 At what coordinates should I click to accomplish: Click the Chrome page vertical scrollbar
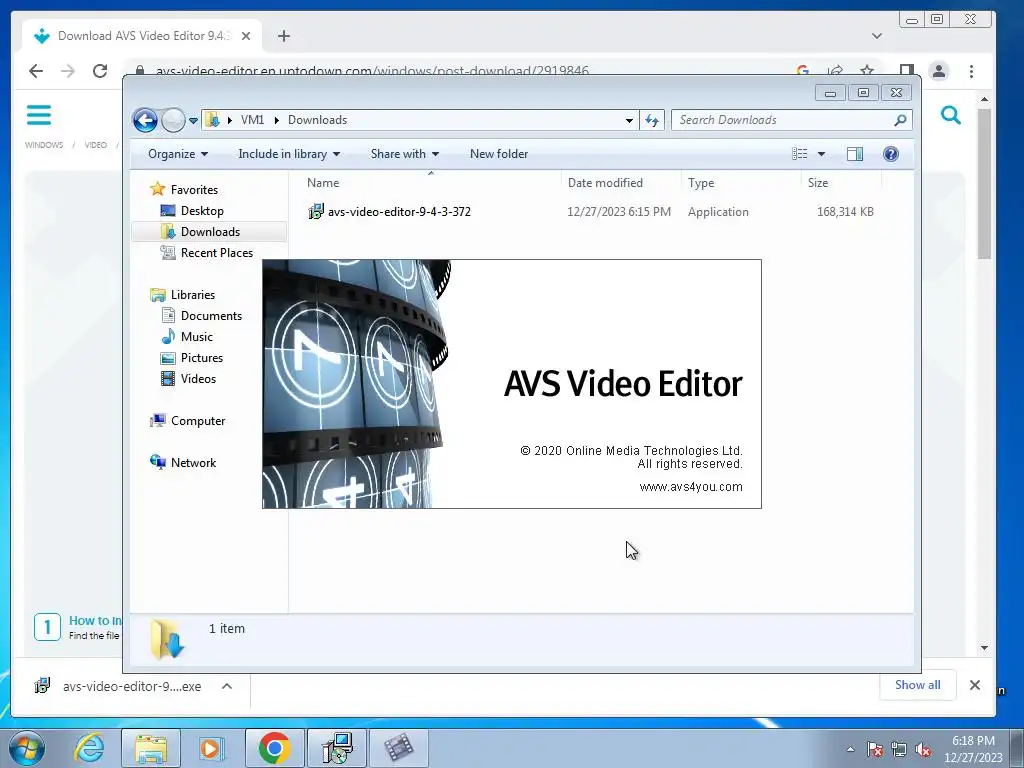pos(984,184)
